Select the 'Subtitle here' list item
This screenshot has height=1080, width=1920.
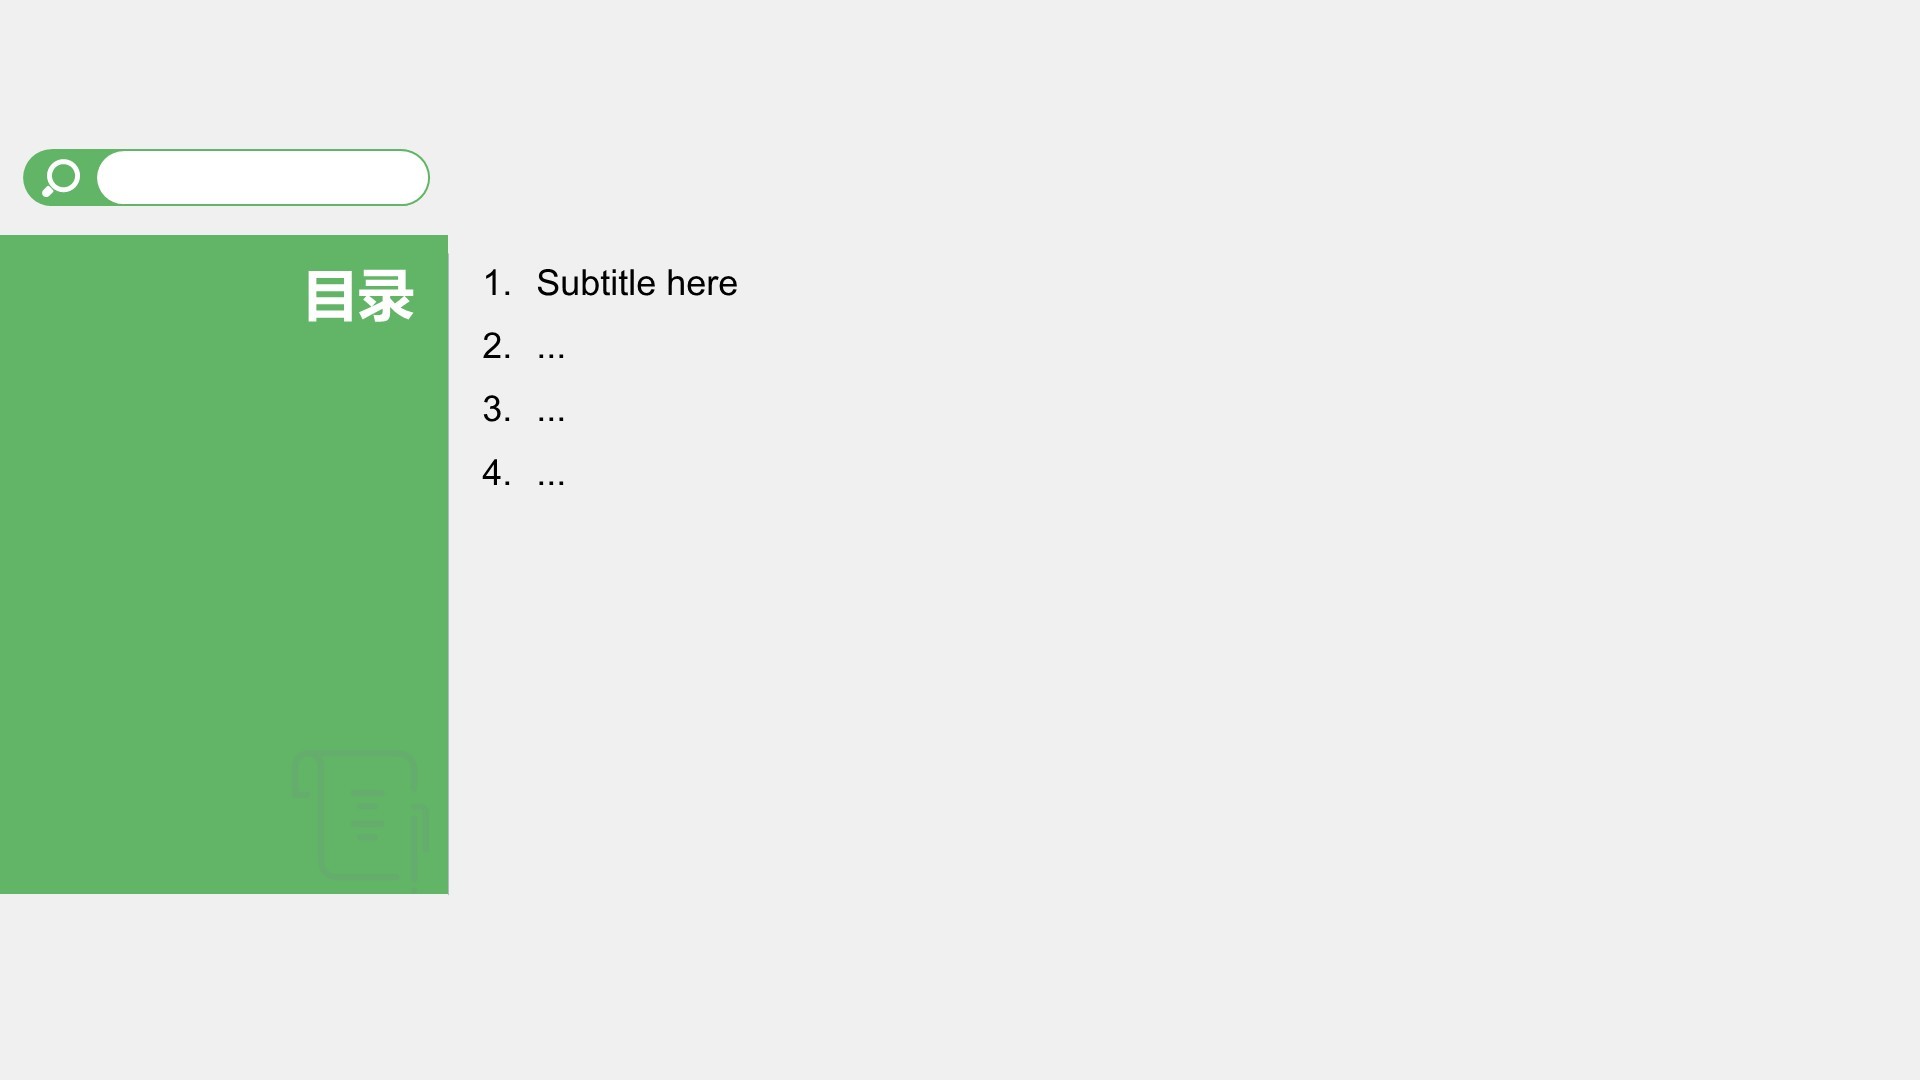click(x=637, y=283)
